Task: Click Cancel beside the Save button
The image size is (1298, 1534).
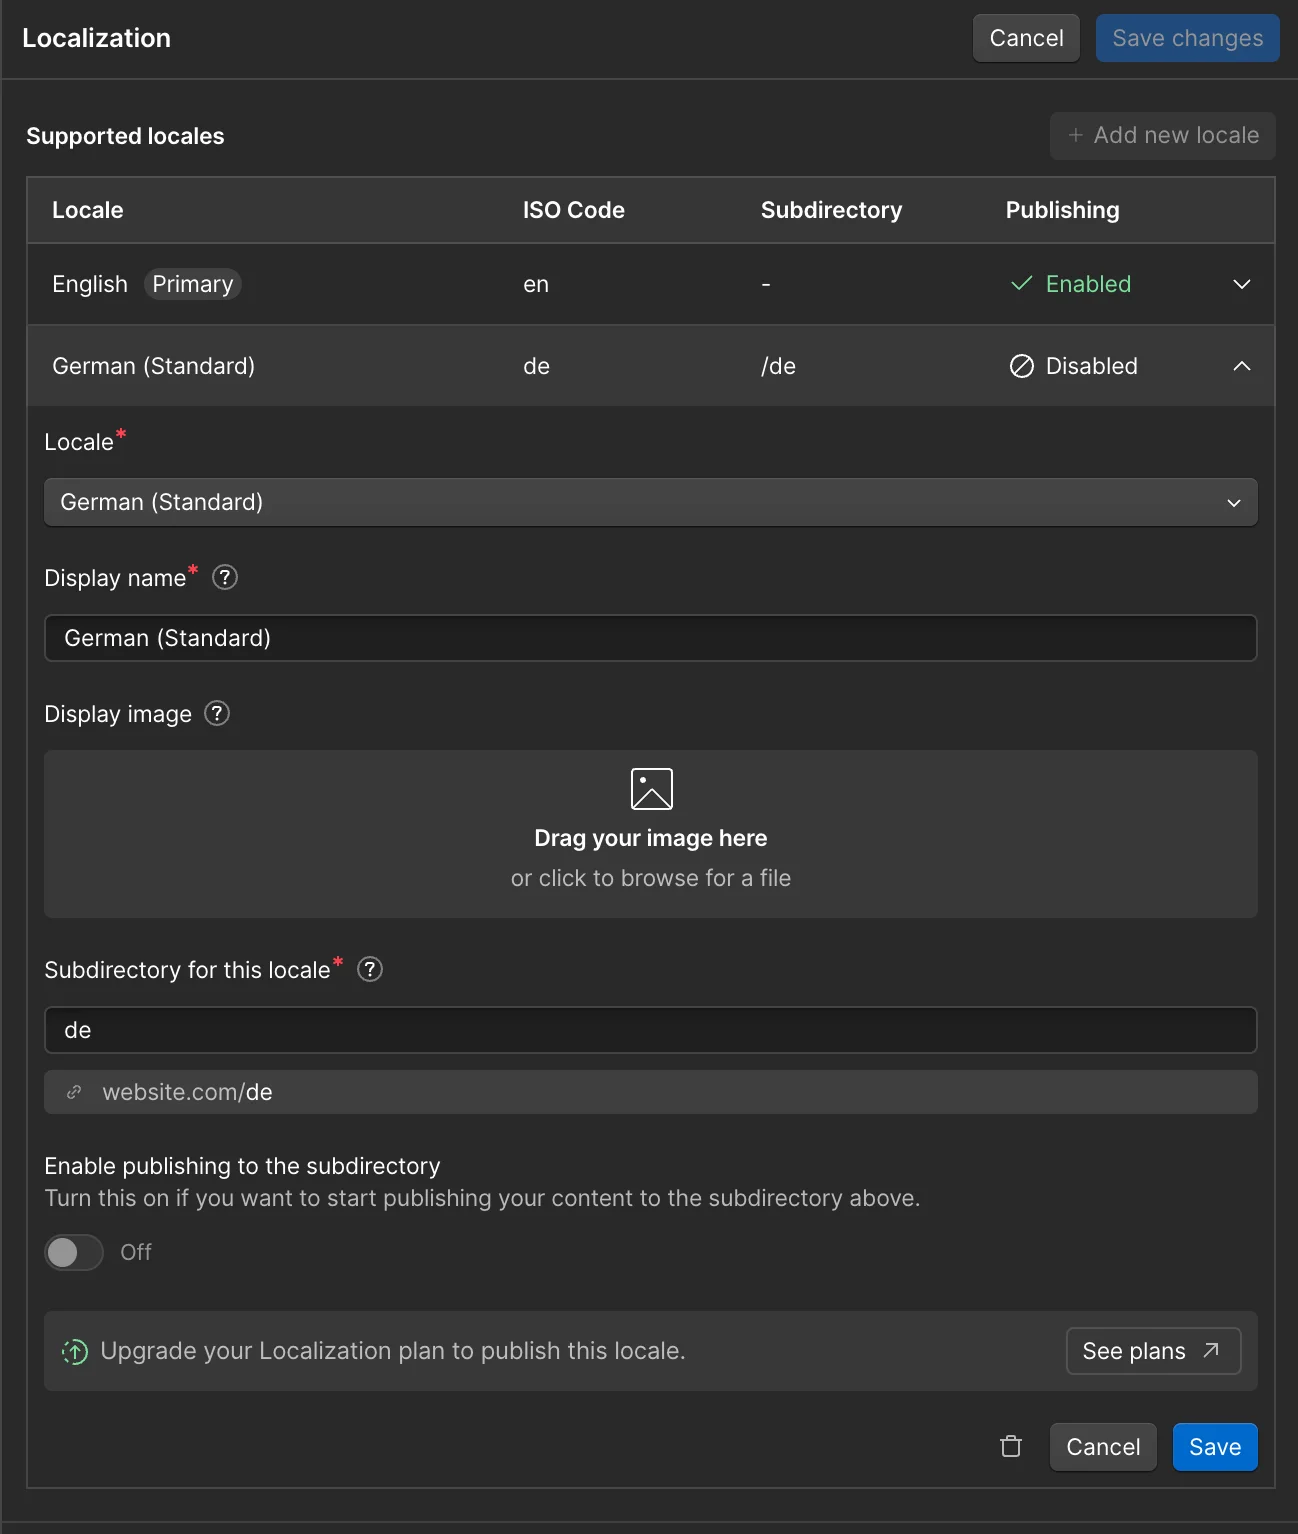Action: (1102, 1446)
